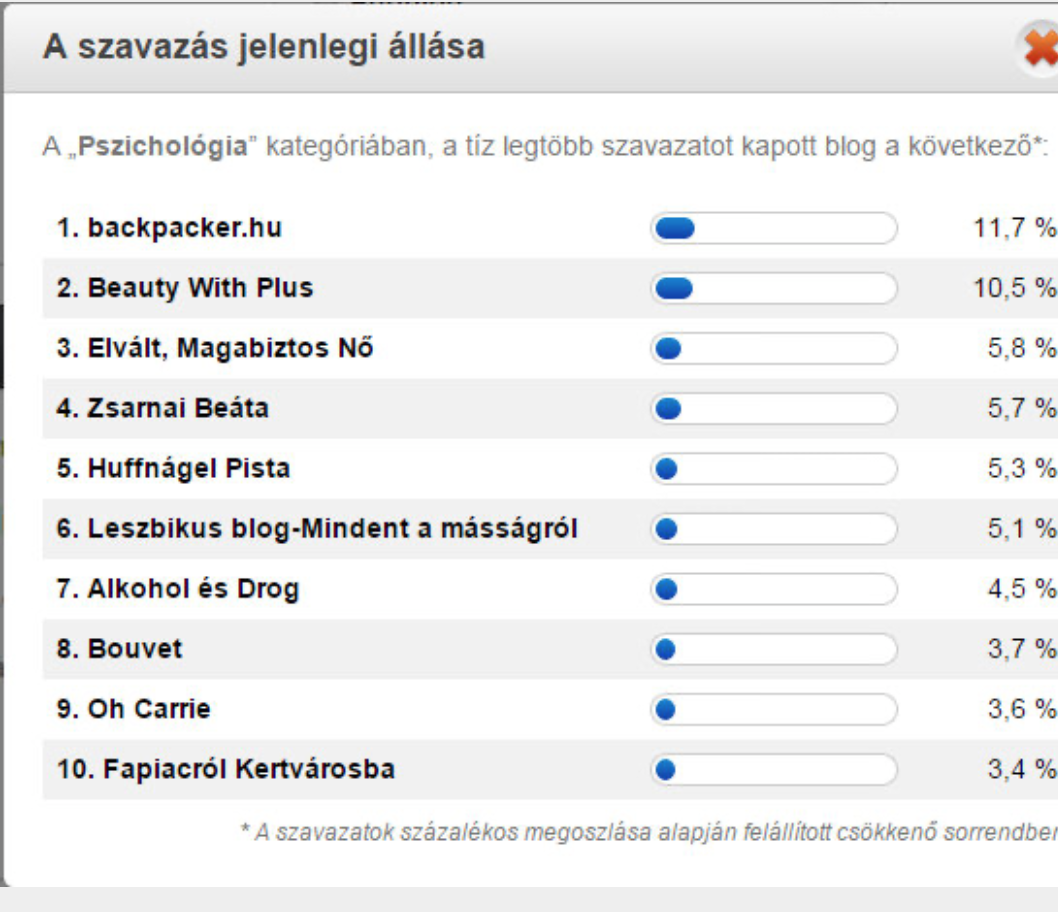Click the Alkohol és Drog entry

[x=178, y=589]
